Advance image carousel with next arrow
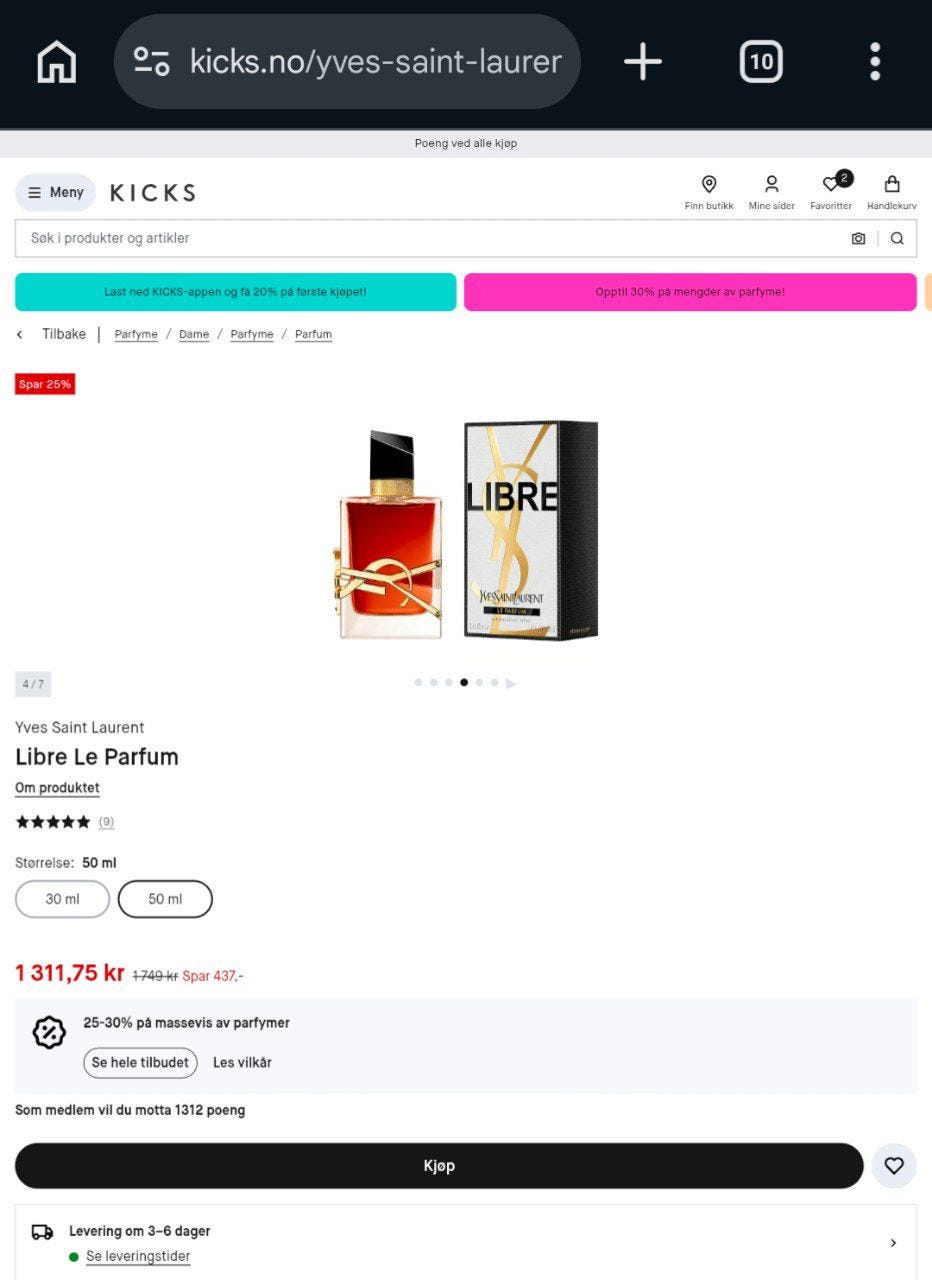 [x=511, y=684]
